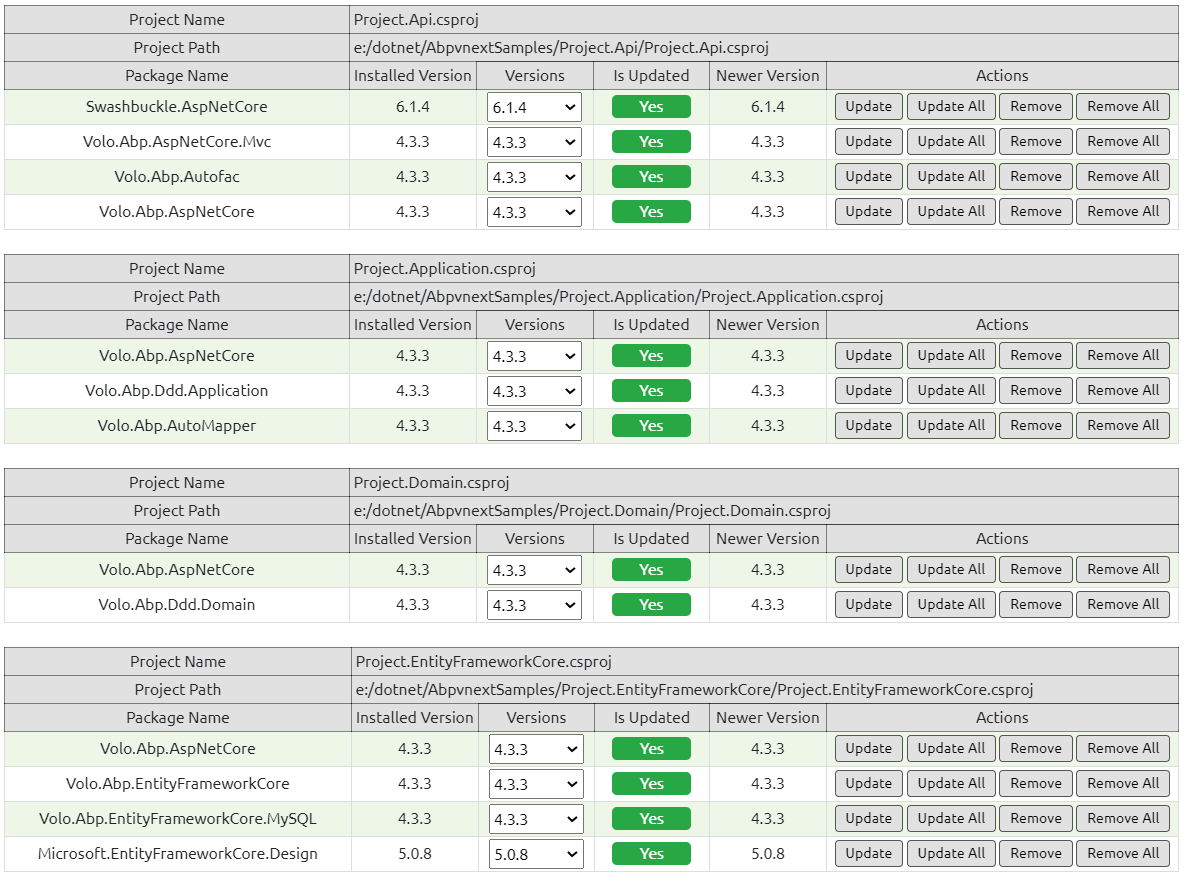The width and height of the screenshot is (1187, 877).
Task: Click Remove All for Microsoft.EntityFrameworkCore.Design
Action: [x=1123, y=854]
